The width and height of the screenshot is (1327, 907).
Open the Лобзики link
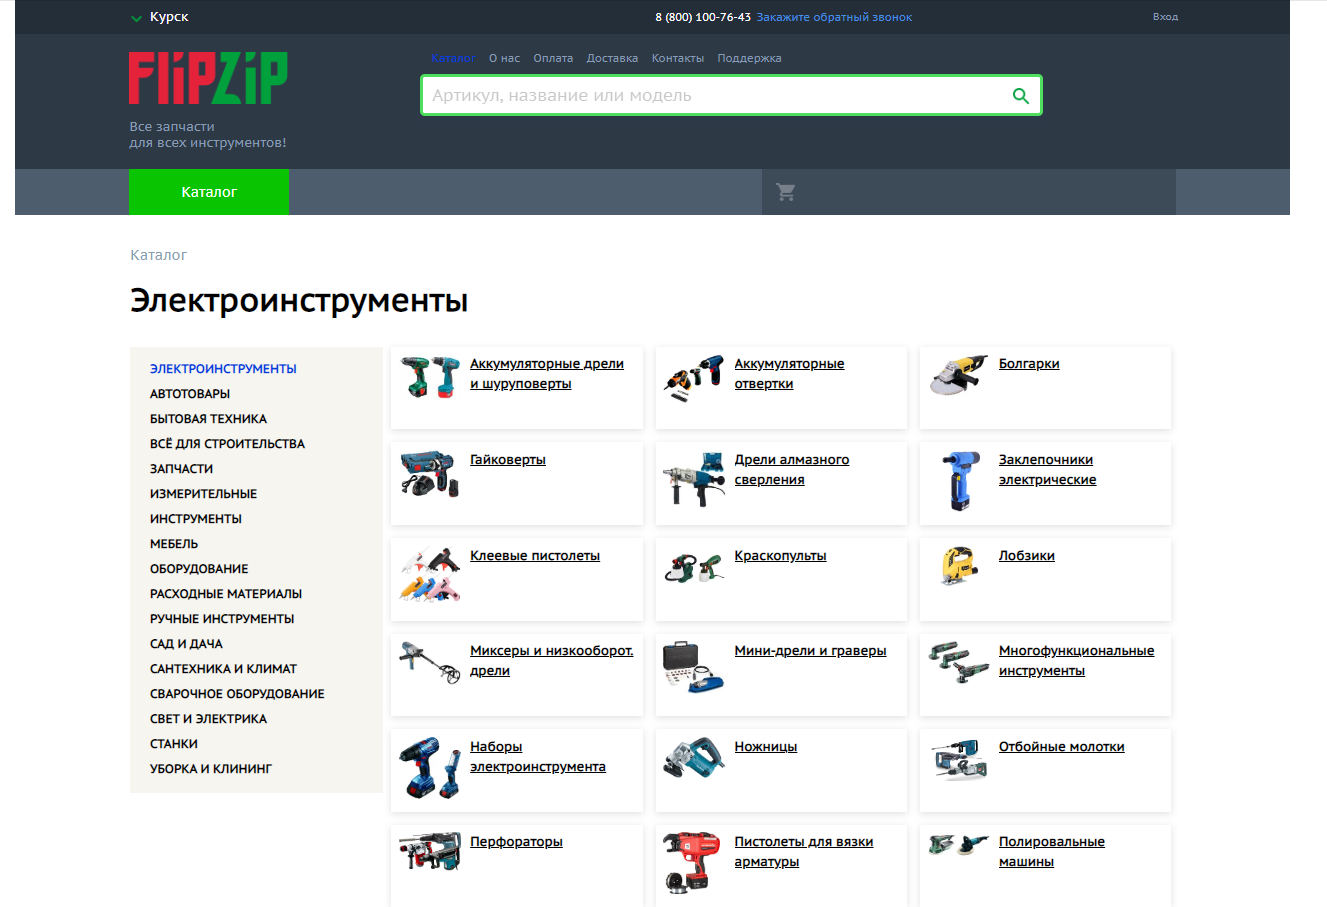pyautogui.click(x=1027, y=556)
